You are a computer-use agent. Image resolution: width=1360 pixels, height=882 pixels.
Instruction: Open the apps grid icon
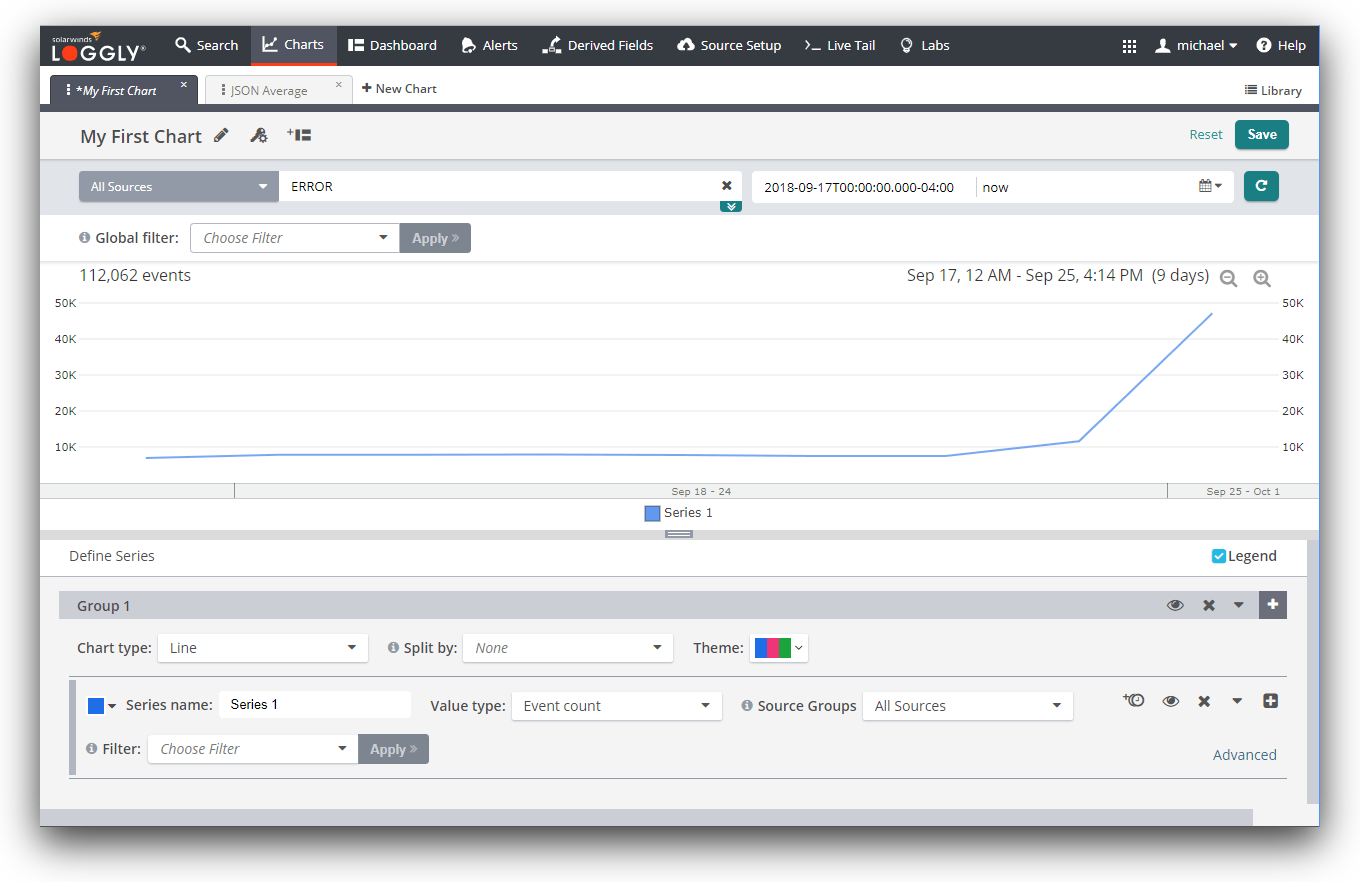[x=1129, y=46]
